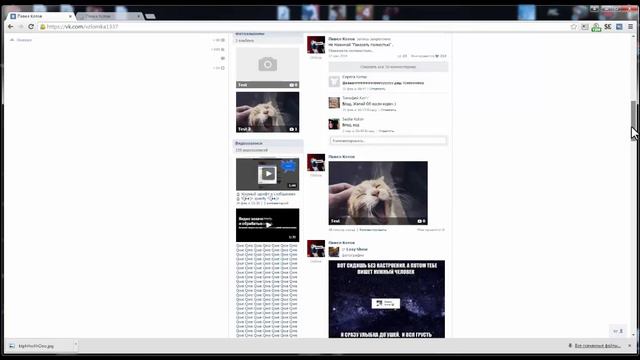Click the author avatar on the meme post
Screen dimensions: 640x360
316,249
